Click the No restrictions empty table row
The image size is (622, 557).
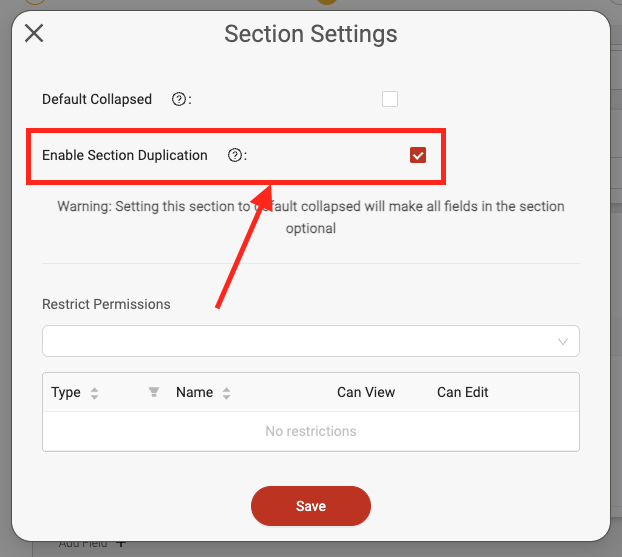[x=311, y=431]
